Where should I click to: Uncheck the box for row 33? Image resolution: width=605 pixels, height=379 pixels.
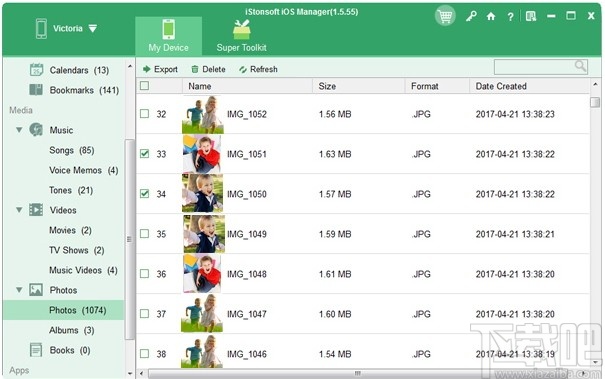pyautogui.click(x=144, y=154)
